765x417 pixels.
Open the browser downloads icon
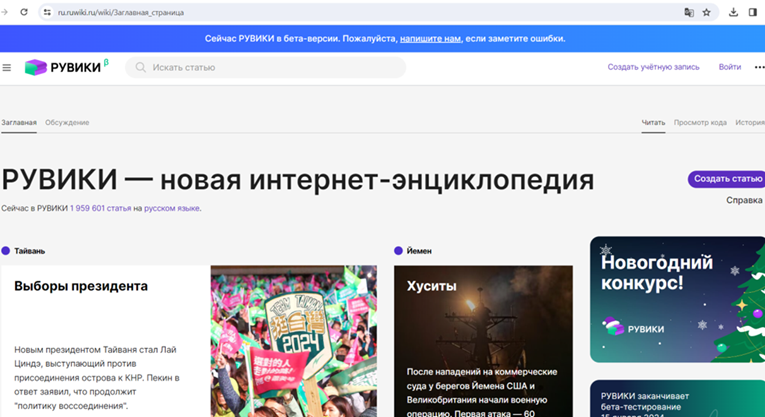(x=733, y=13)
